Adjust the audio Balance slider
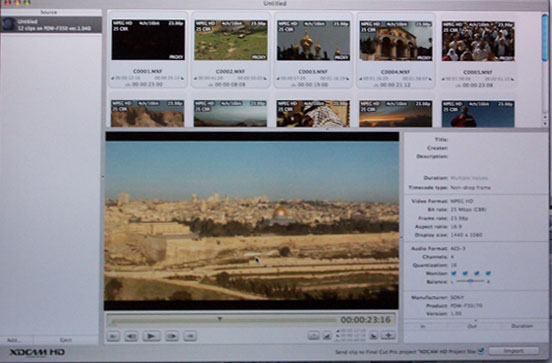This screenshot has width=552, height=363. [470, 281]
